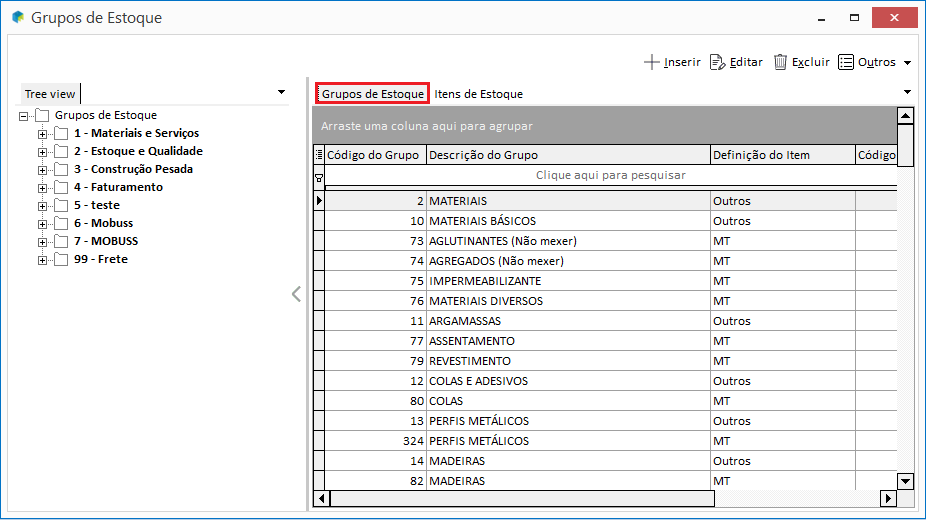Image resolution: width=926 pixels, height=520 pixels.
Task: Click the group code 324 cell
Action: click(x=376, y=441)
